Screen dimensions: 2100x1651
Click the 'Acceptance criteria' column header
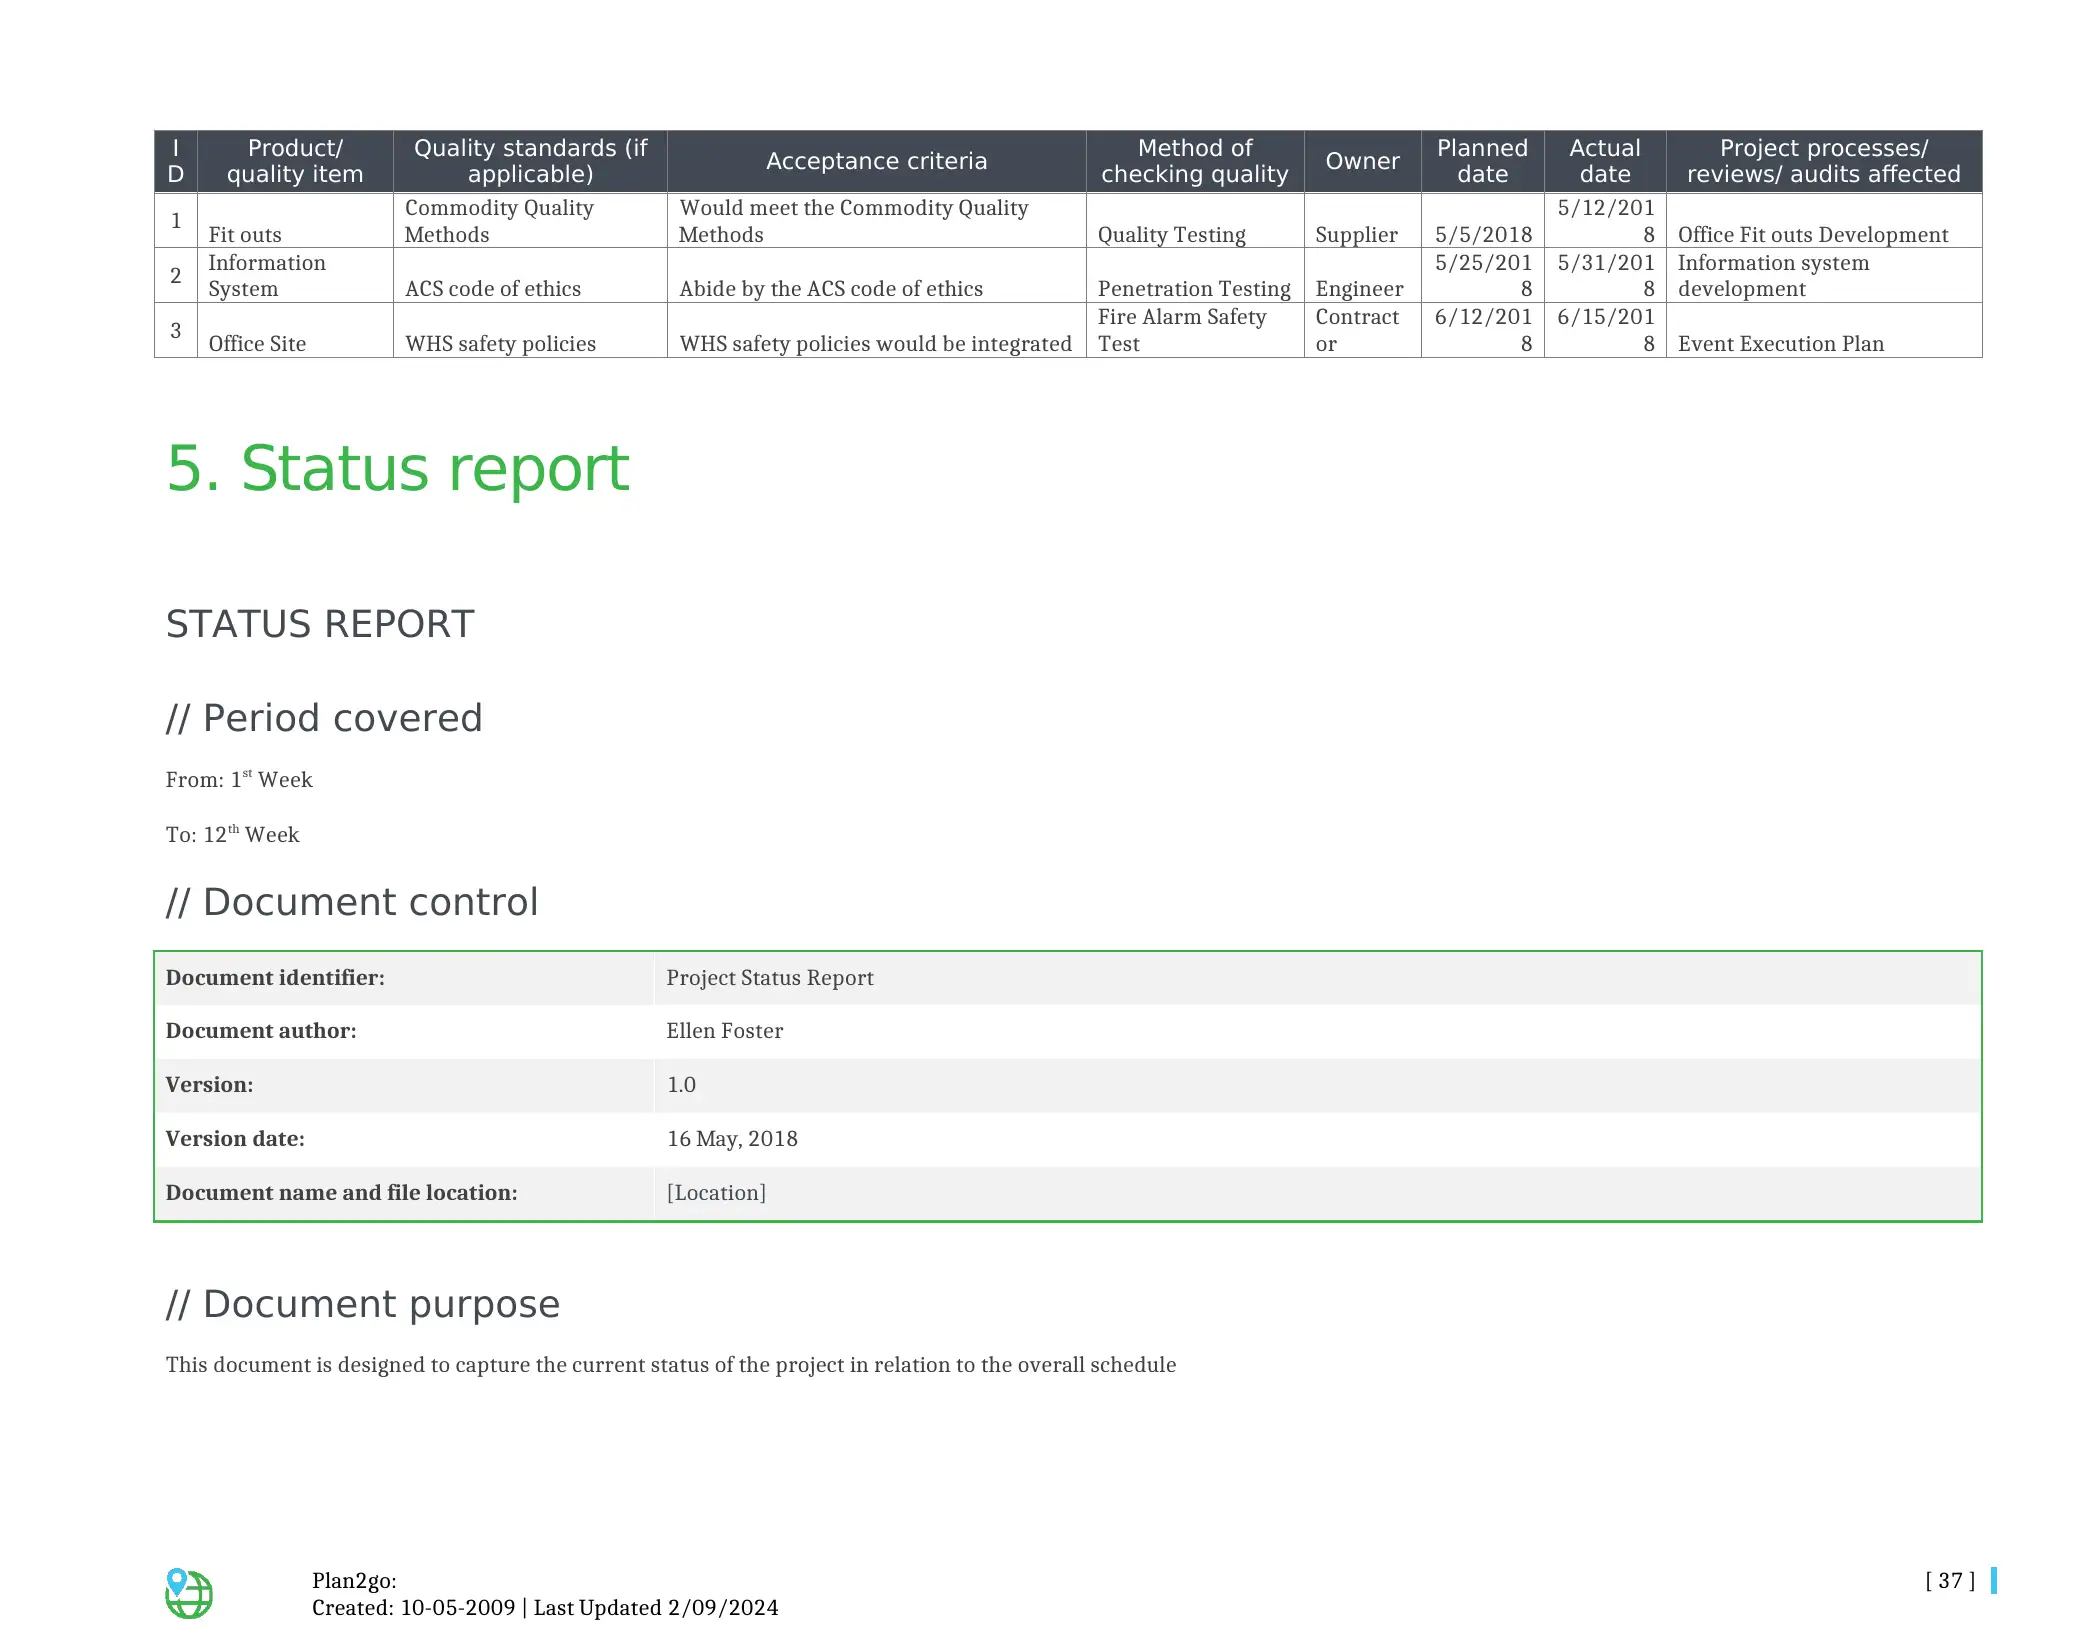[876, 161]
